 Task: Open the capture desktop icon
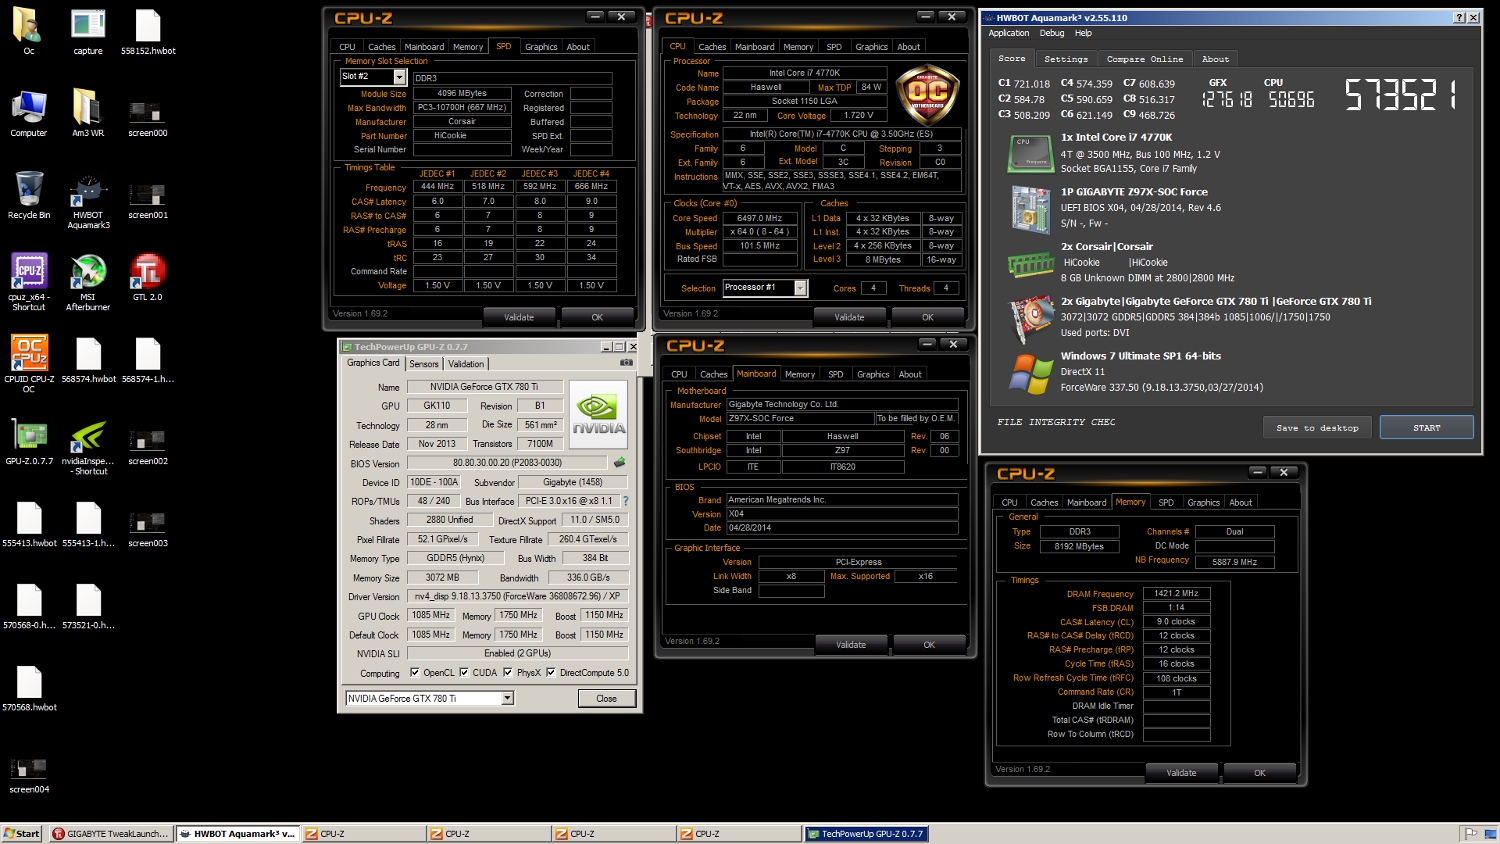pyautogui.click(x=88, y=31)
